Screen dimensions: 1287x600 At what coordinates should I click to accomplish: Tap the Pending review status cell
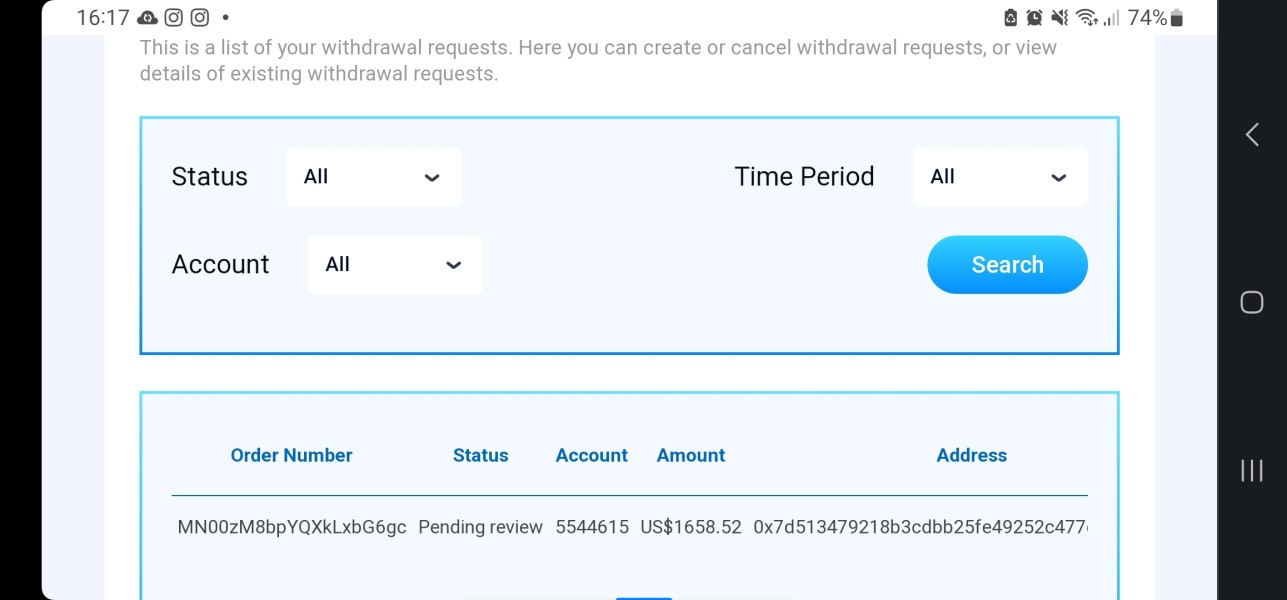click(480, 527)
